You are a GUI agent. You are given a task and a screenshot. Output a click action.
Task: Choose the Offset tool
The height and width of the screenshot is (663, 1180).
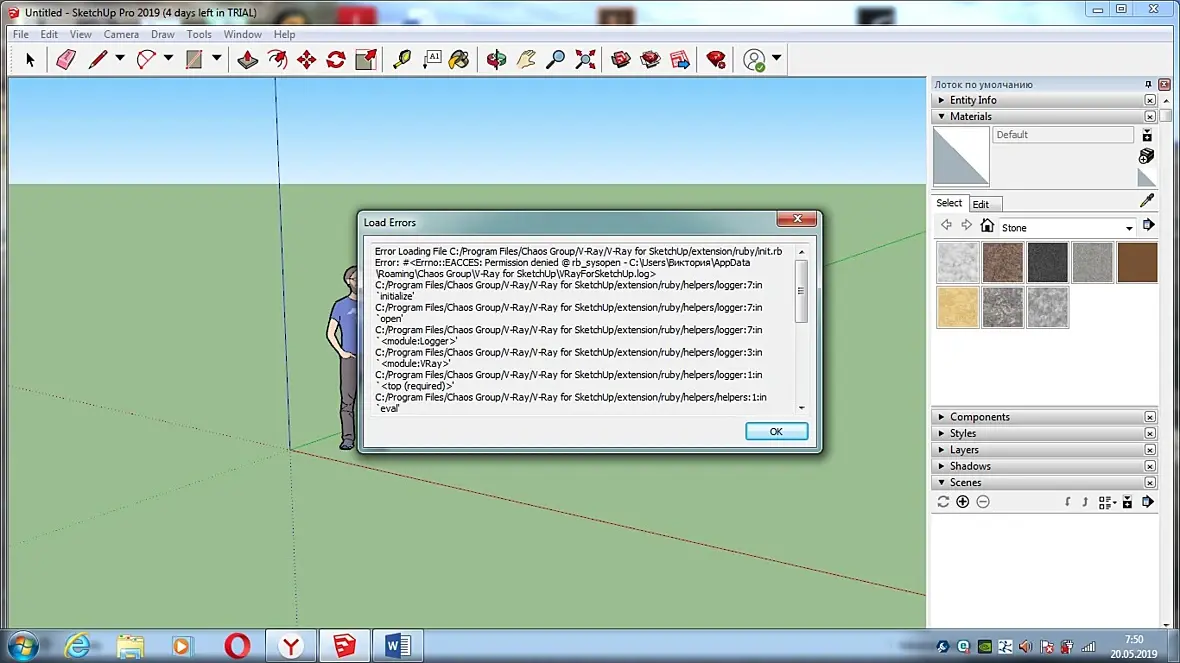[277, 59]
